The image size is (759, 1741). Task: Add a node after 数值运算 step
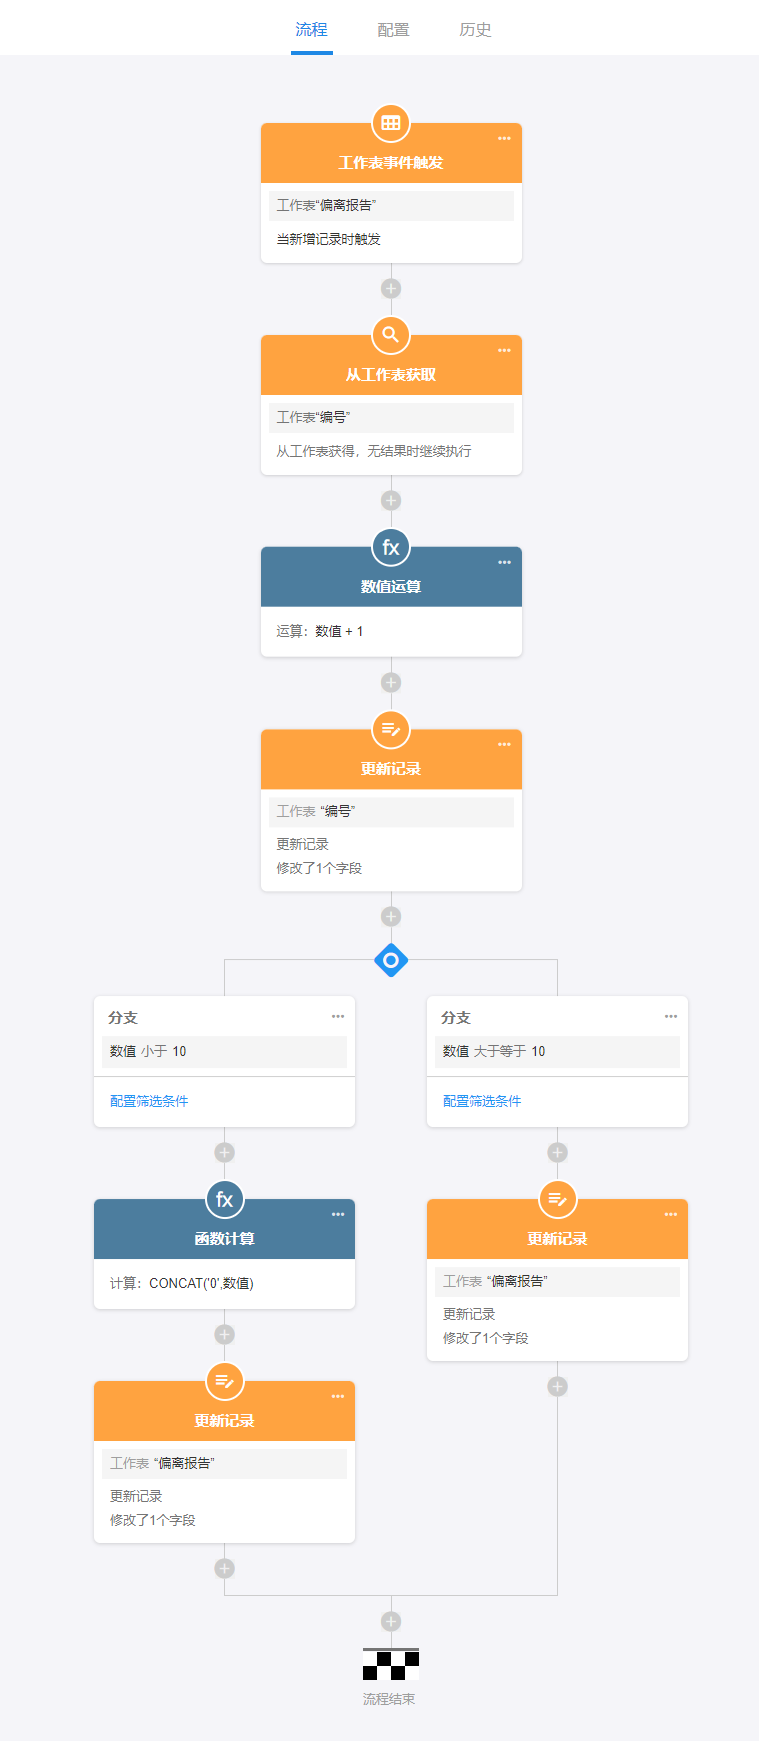pos(391,683)
